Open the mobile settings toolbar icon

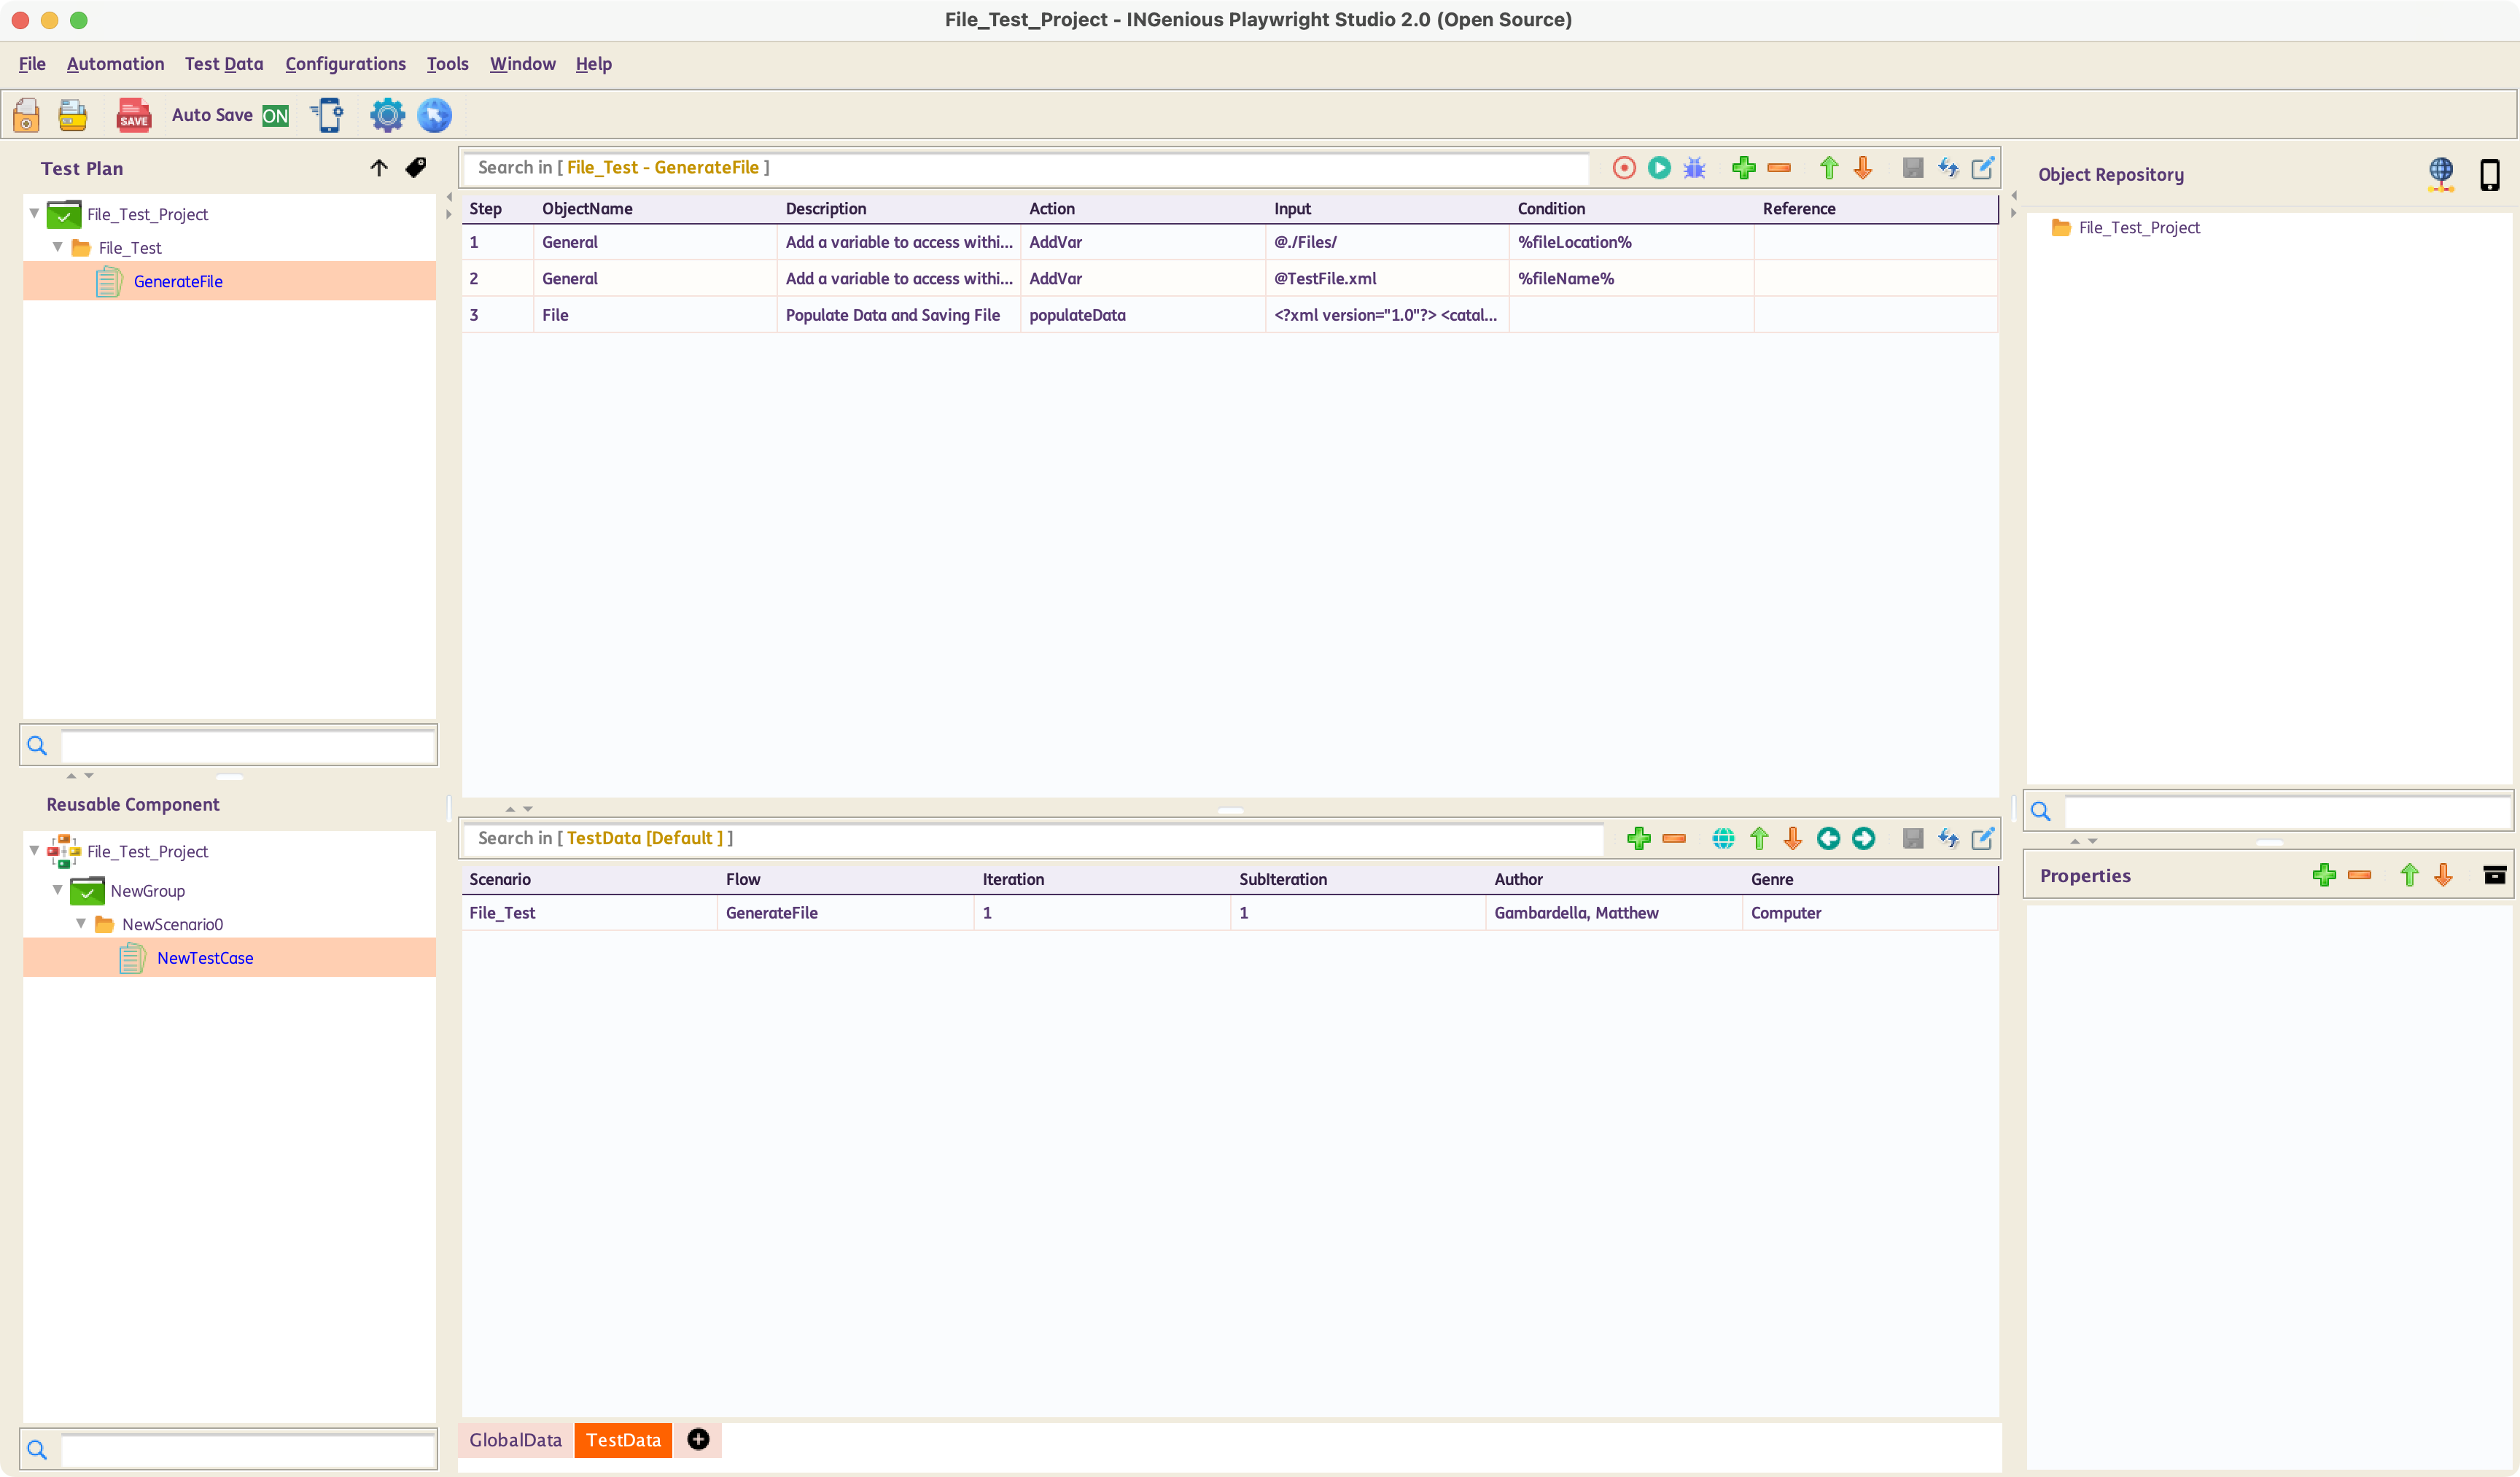(x=328, y=115)
